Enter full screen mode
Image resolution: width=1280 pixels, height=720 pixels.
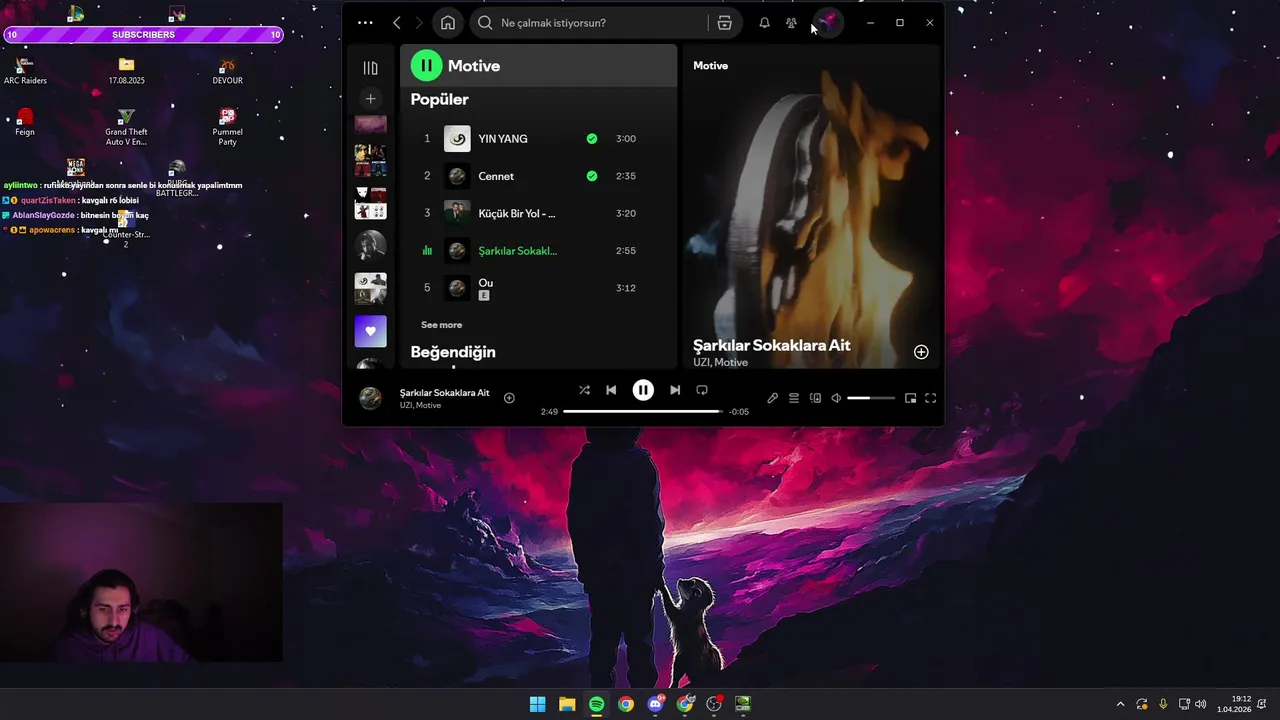click(930, 398)
